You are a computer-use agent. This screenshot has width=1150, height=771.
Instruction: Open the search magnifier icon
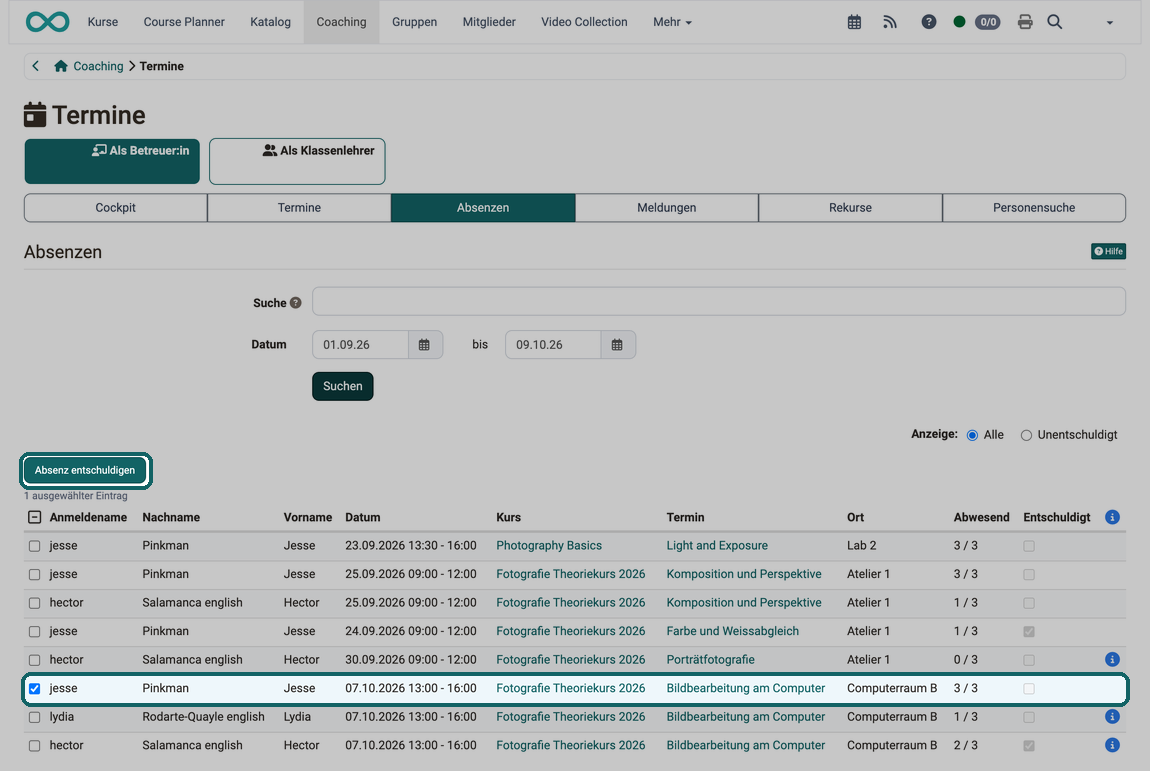tap(1055, 22)
